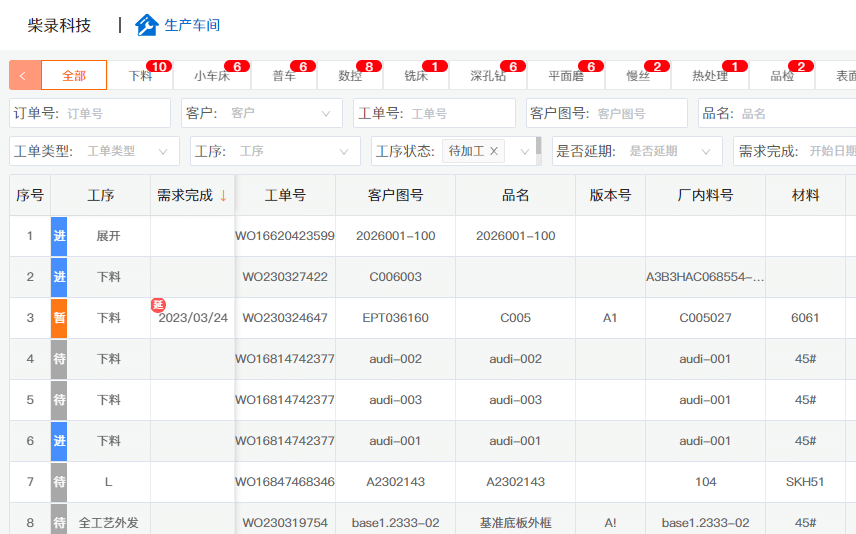Image resolution: width=856 pixels, height=534 pixels.
Task: Select the 数控 tab
Action: pyautogui.click(x=350, y=76)
